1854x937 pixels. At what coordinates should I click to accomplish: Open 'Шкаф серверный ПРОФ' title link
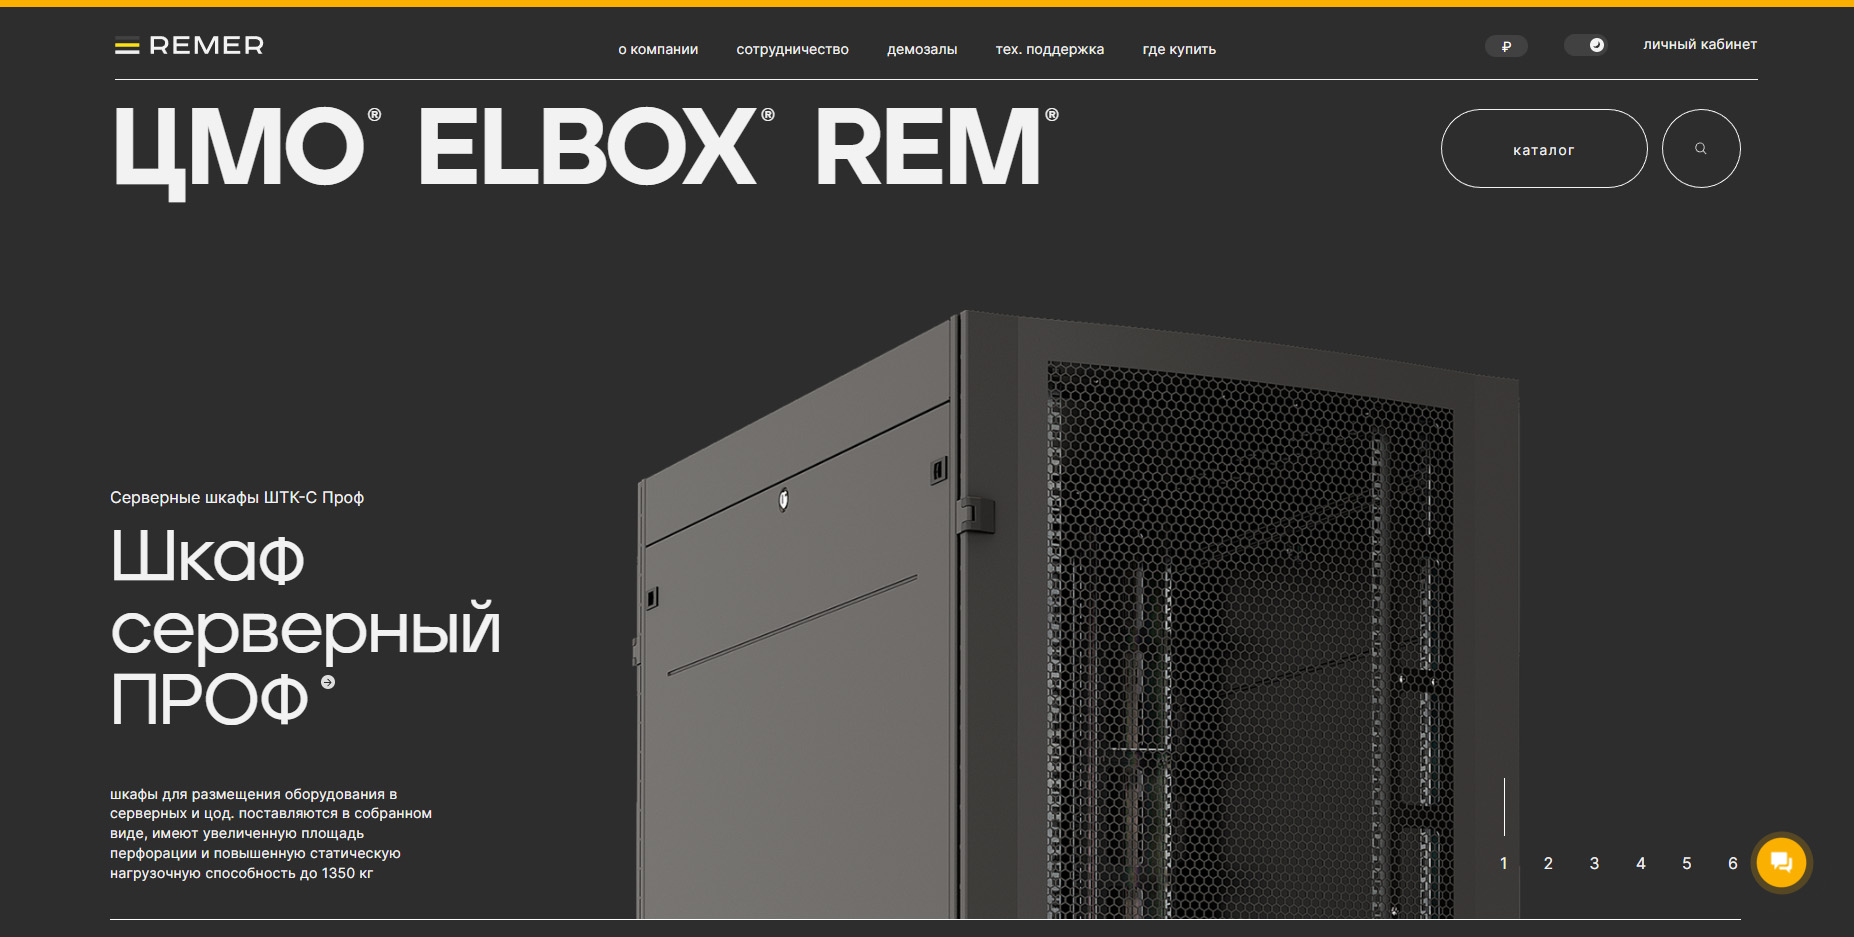pos(305,627)
